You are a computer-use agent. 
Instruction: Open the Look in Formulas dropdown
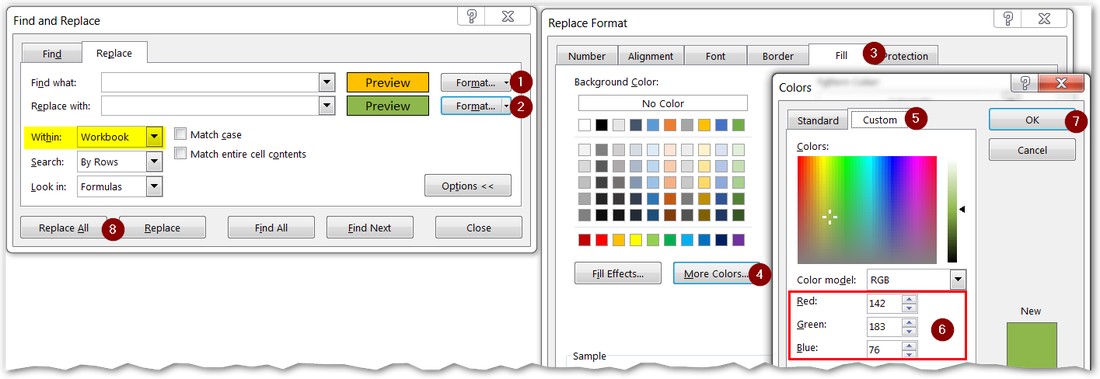pyautogui.click(x=154, y=187)
